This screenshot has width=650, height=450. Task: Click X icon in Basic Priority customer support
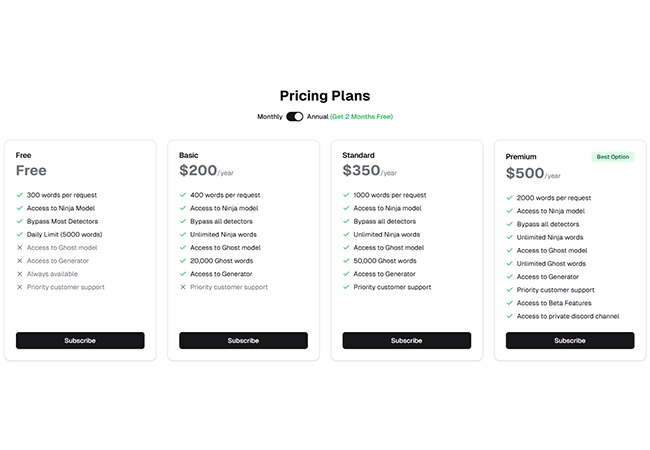pyautogui.click(x=183, y=287)
